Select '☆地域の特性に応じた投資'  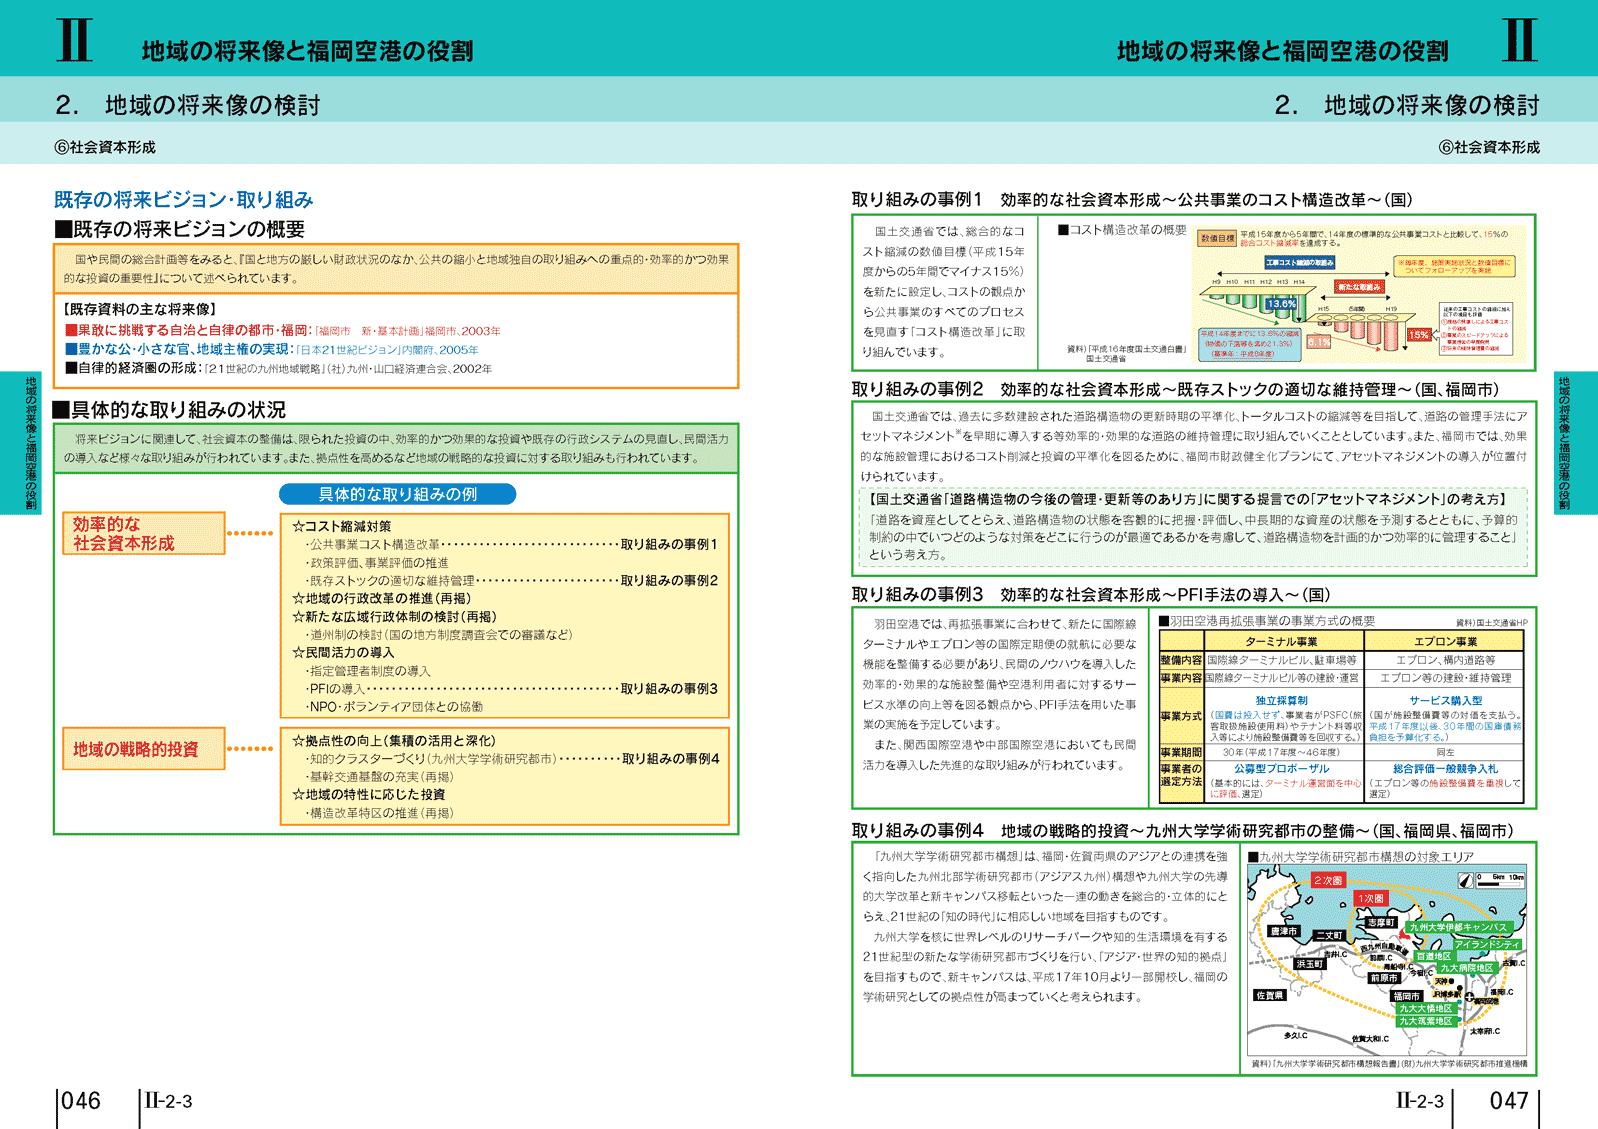coord(368,794)
